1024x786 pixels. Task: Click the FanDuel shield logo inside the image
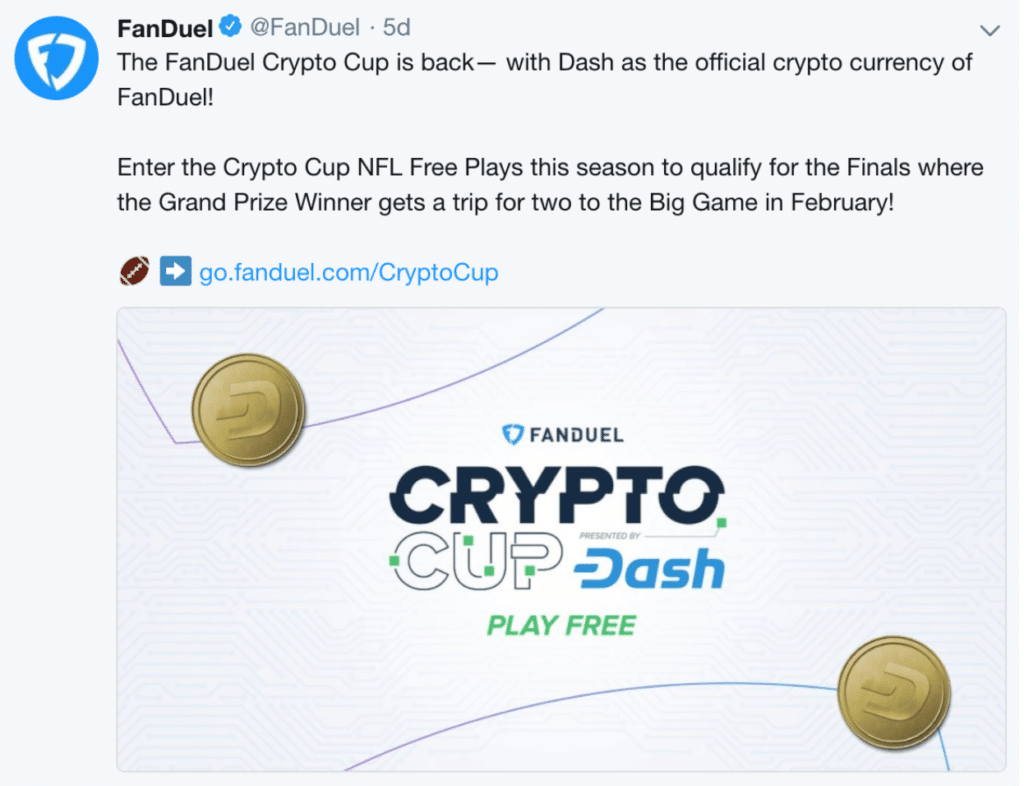(x=512, y=434)
